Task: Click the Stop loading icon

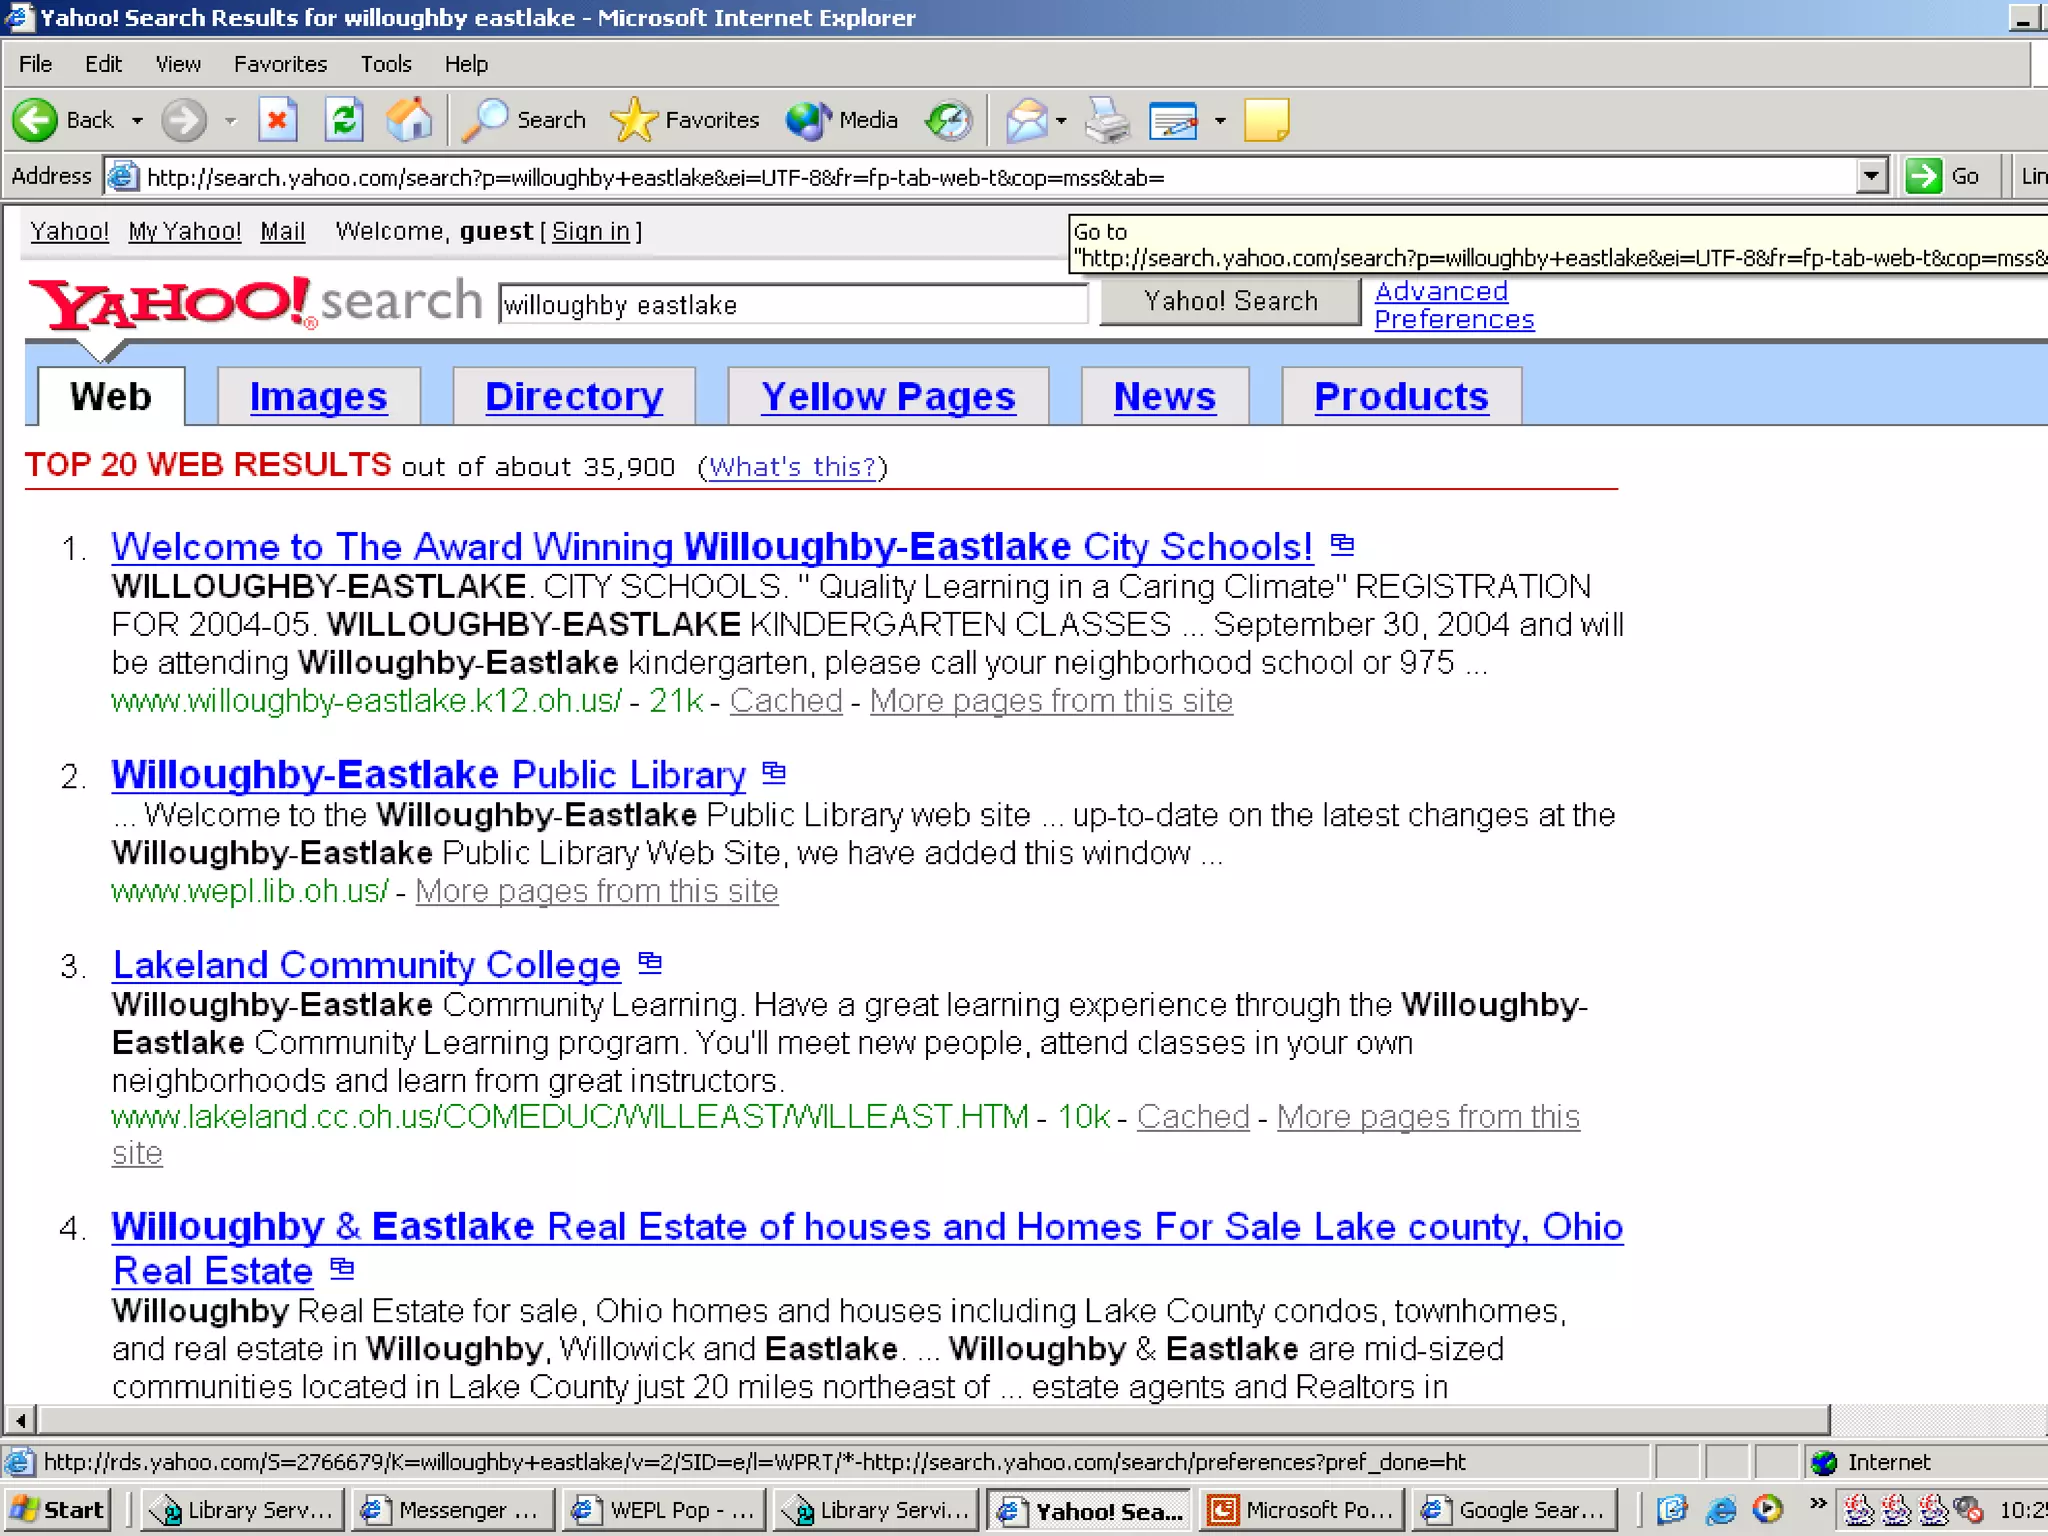Action: 277,121
